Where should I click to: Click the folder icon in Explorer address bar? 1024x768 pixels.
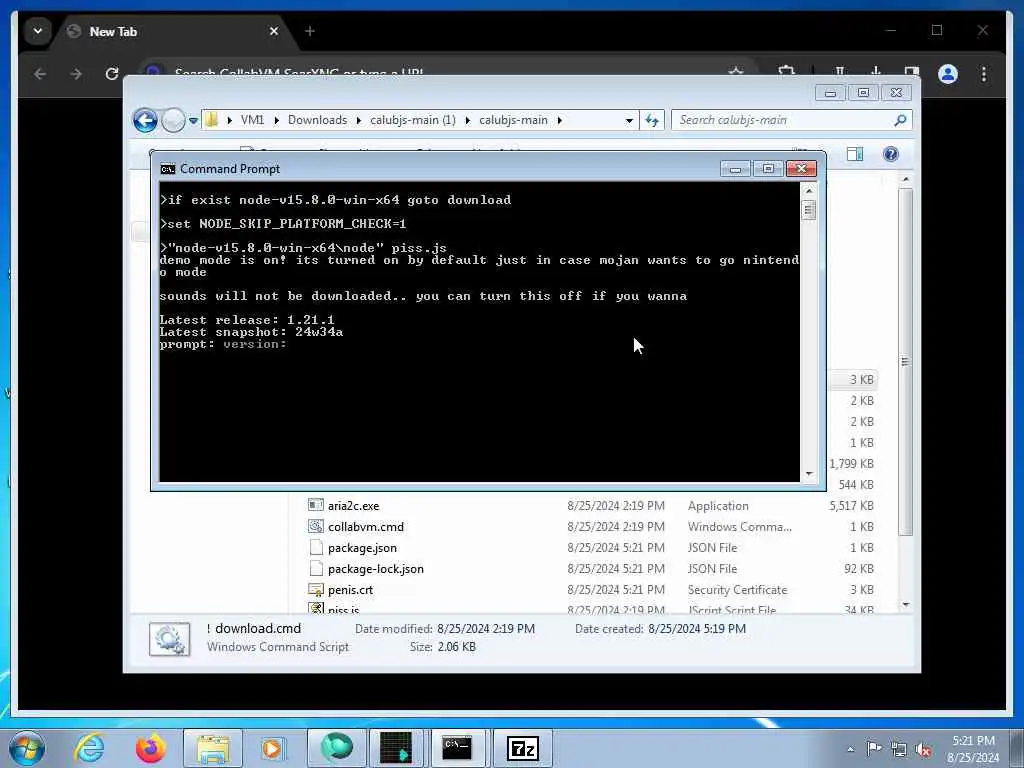[212, 120]
